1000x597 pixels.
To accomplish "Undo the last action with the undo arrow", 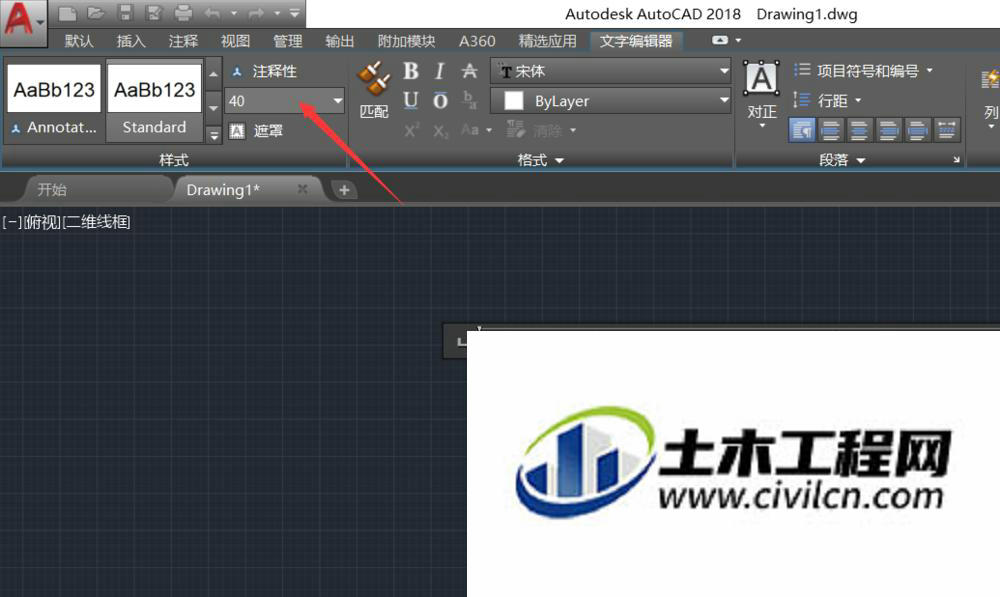I will pos(212,13).
